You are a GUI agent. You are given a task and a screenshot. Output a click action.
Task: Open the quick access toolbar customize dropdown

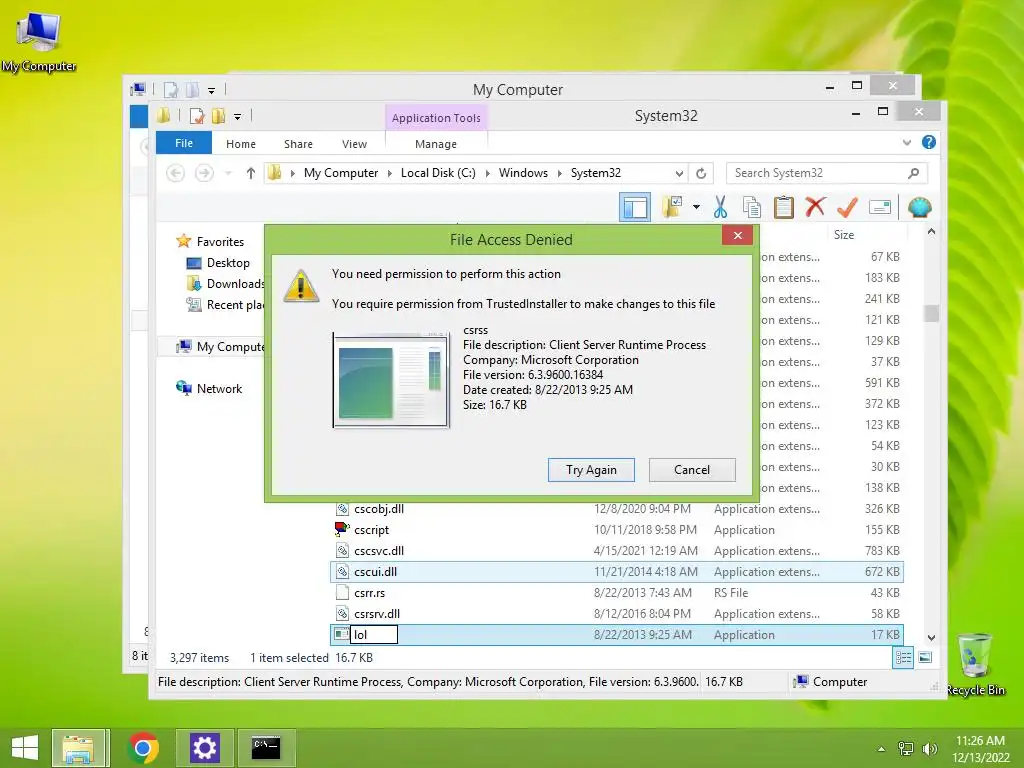(237, 117)
